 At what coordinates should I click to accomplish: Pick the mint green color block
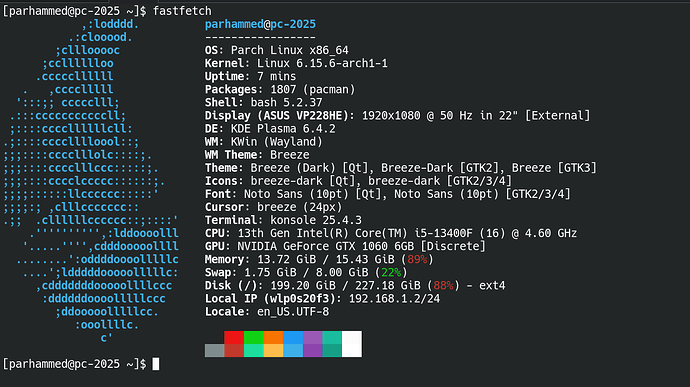tap(253, 350)
